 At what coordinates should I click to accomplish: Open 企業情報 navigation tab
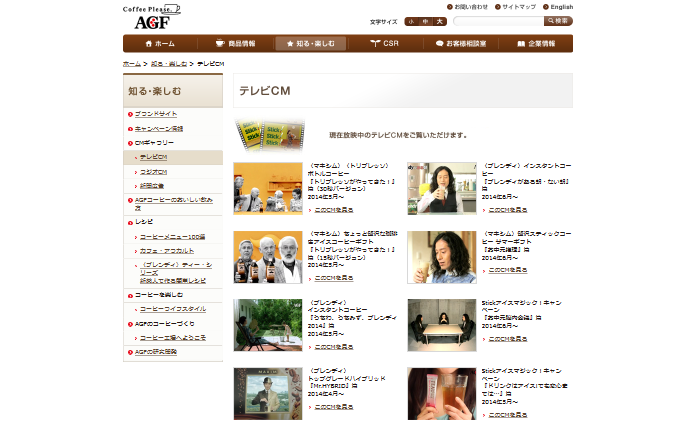point(536,43)
